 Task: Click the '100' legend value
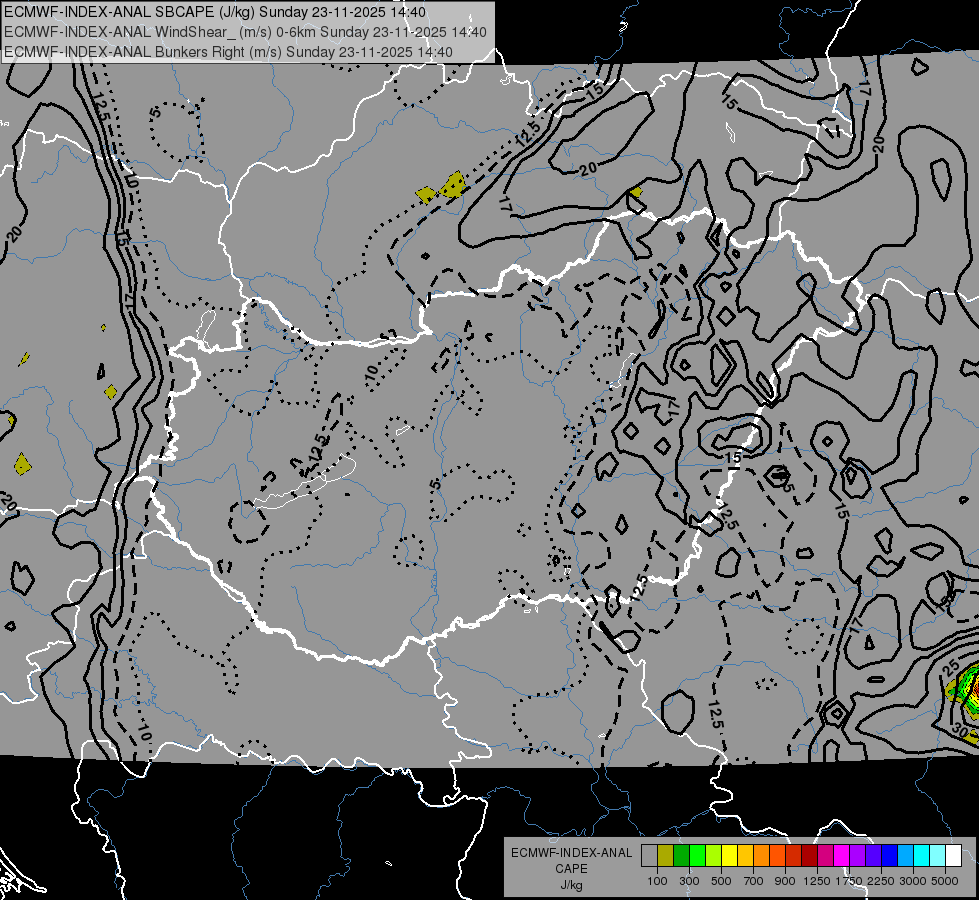click(657, 881)
